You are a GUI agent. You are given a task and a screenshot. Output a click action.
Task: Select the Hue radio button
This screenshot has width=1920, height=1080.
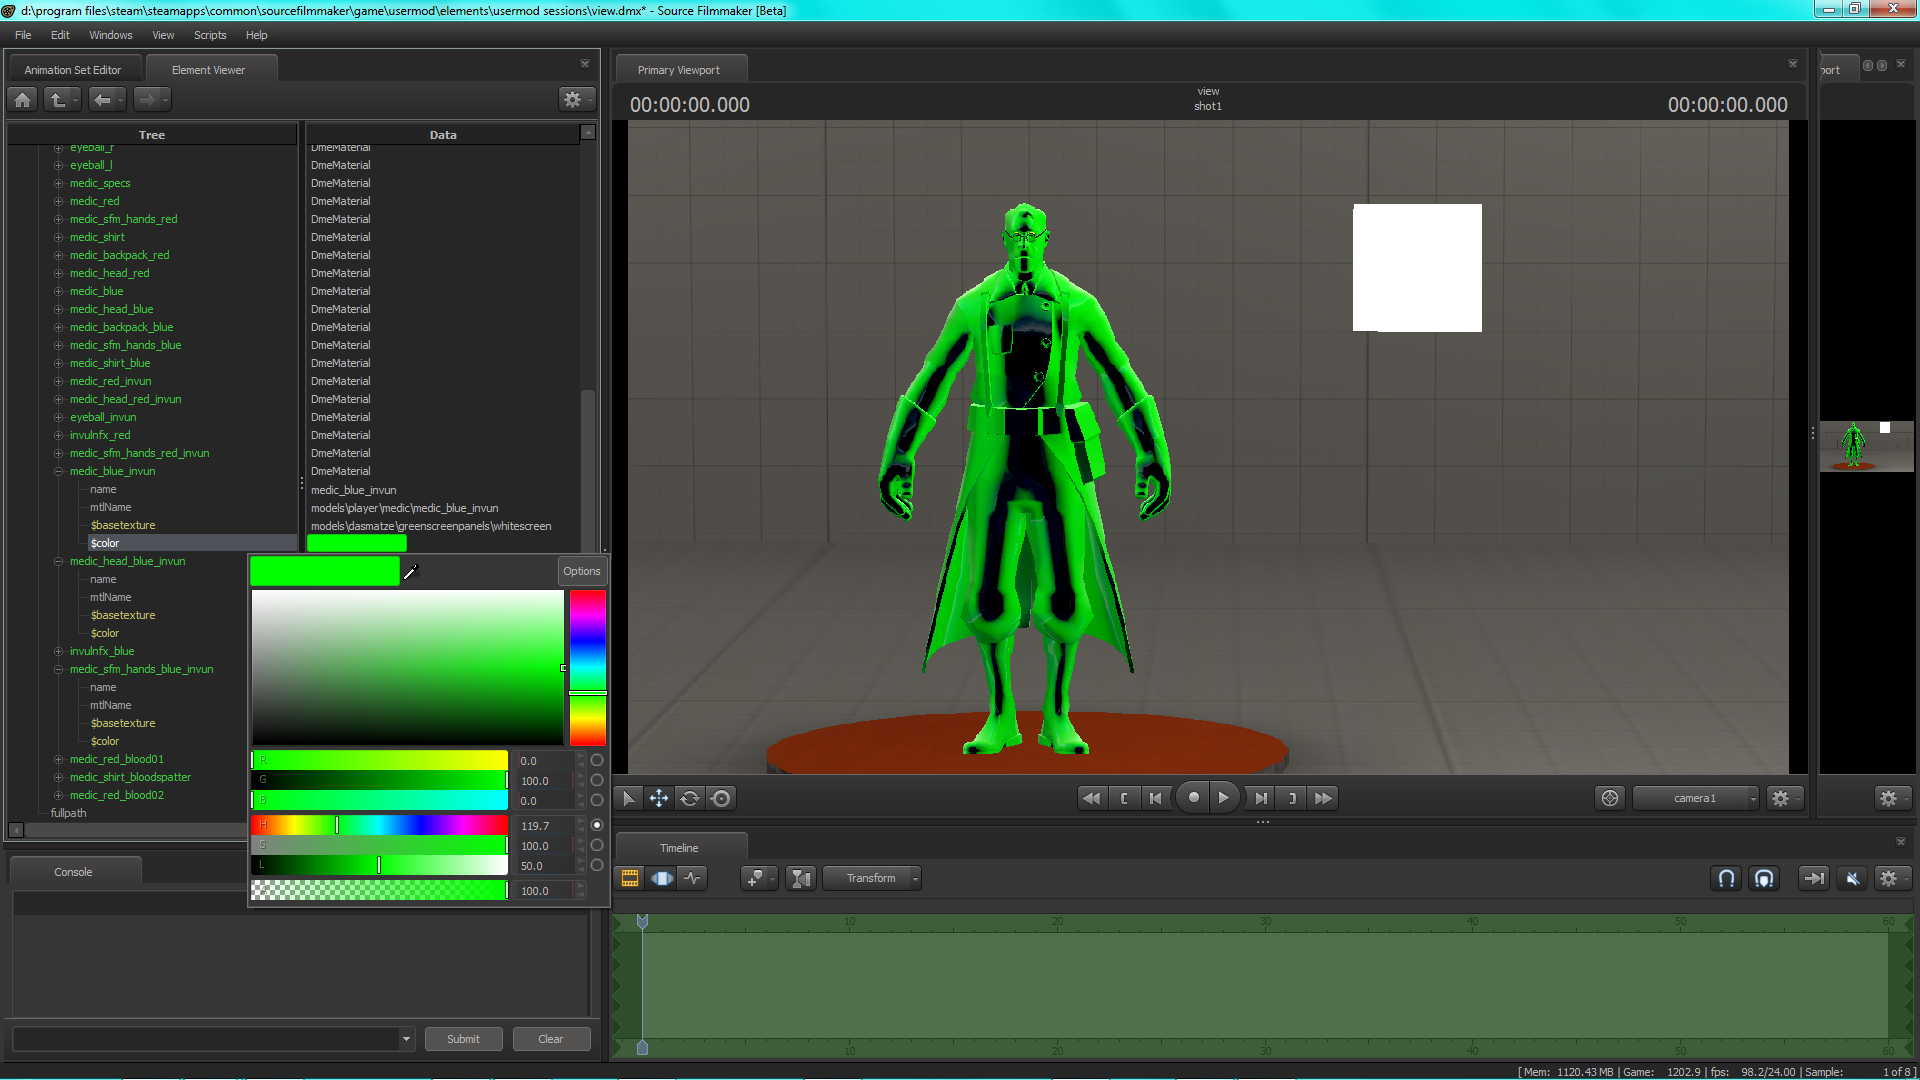(x=597, y=825)
